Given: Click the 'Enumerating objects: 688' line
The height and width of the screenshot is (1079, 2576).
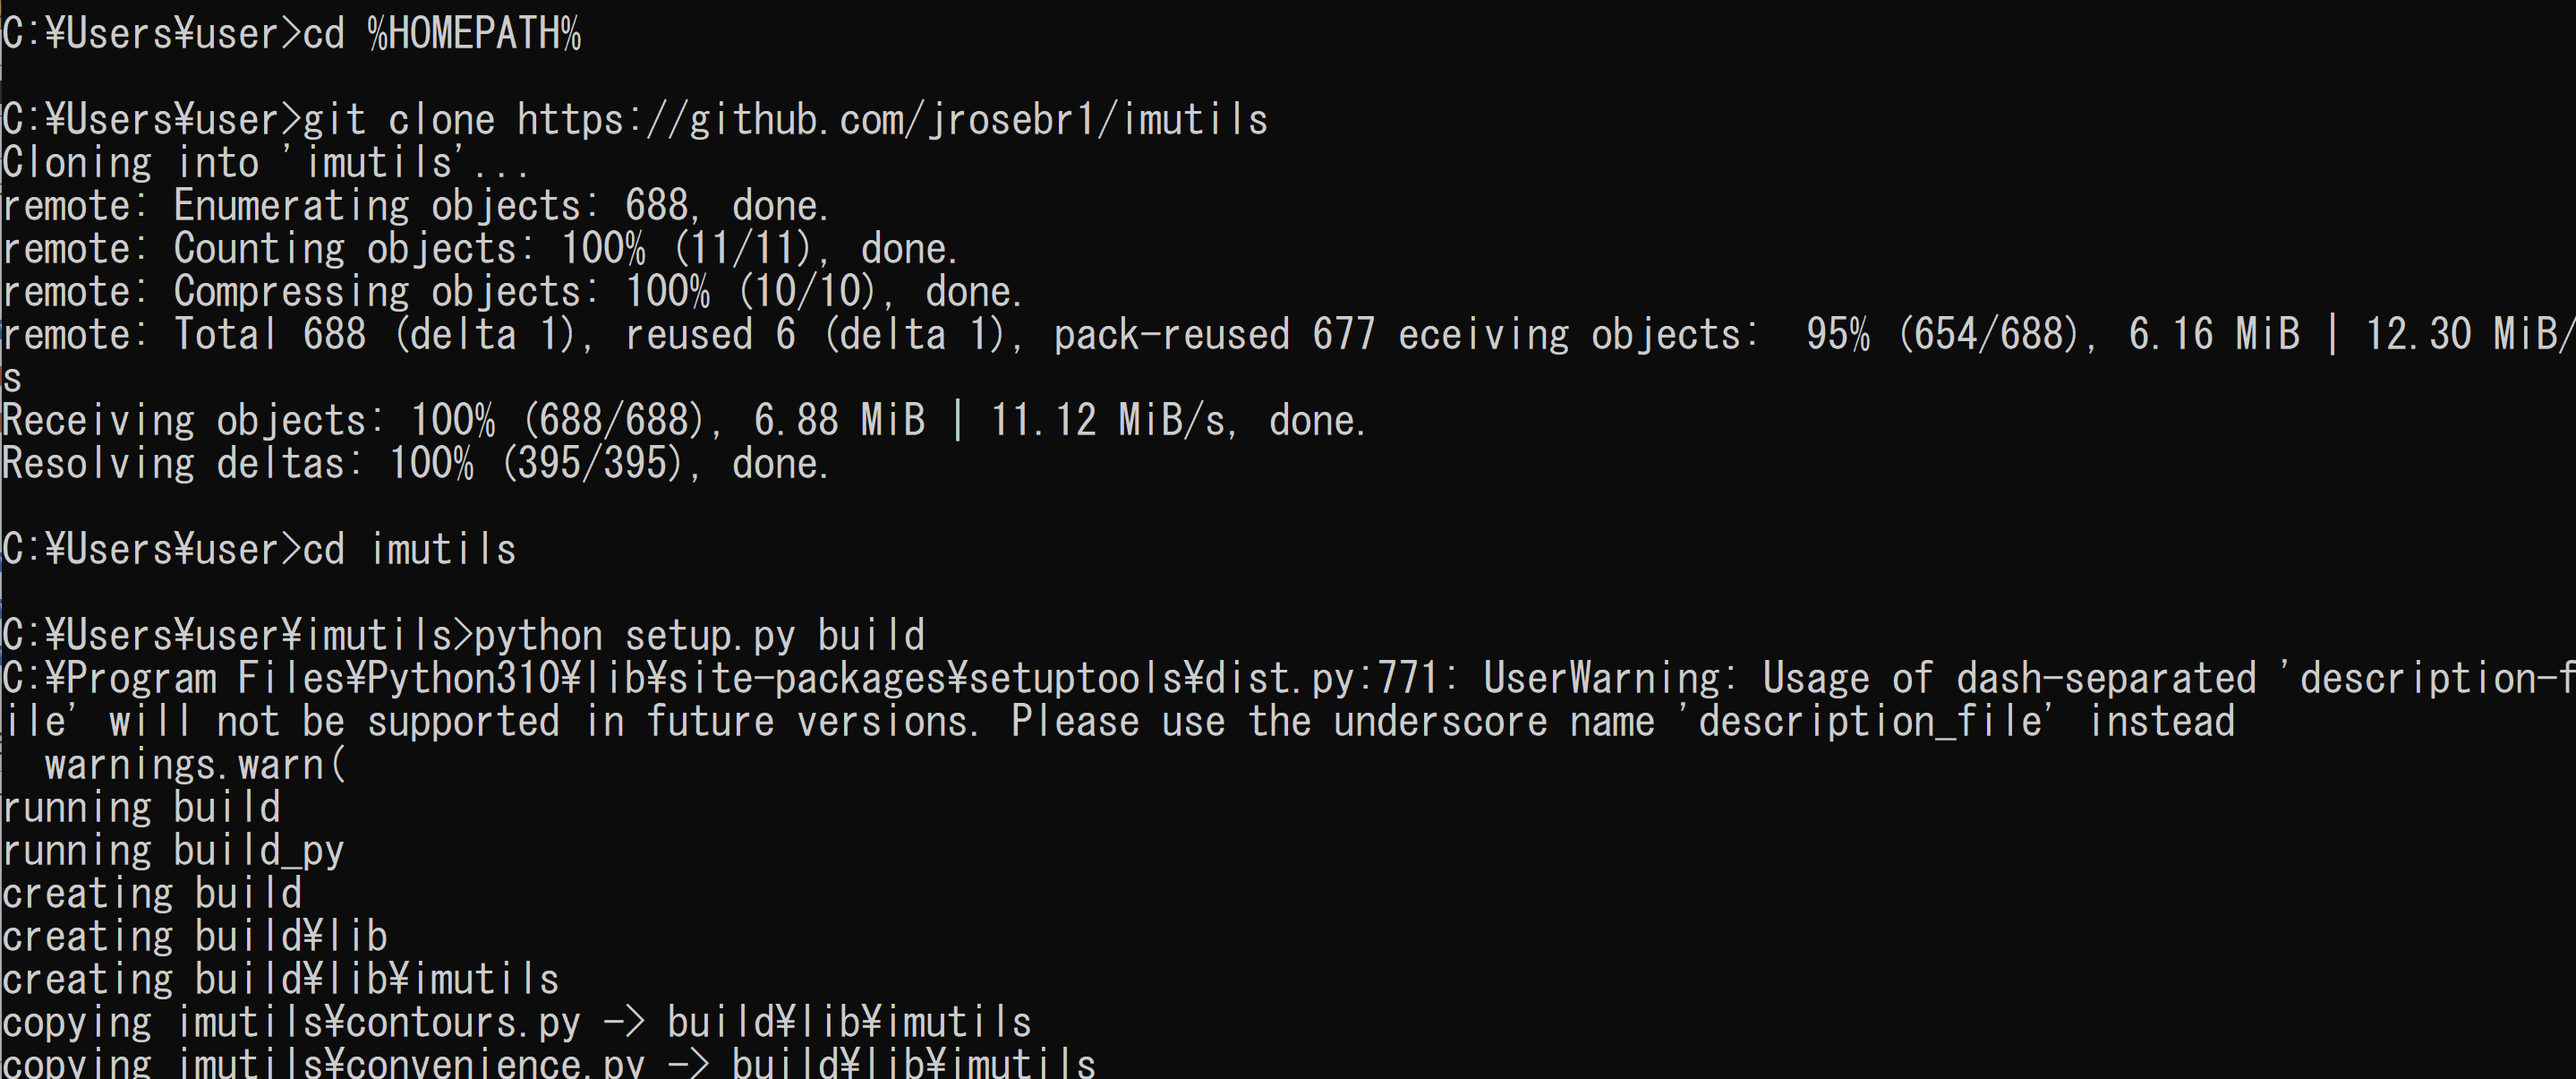Looking at the screenshot, I should click(416, 206).
